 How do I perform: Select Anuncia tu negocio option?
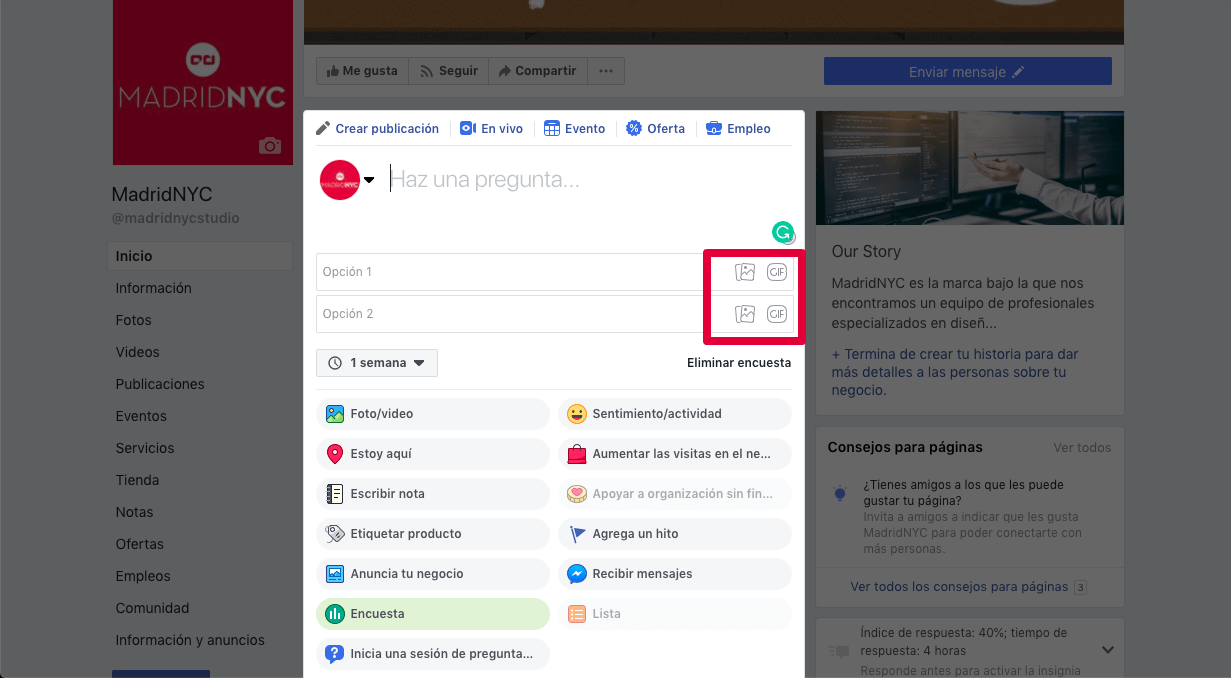(x=433, y=574)
